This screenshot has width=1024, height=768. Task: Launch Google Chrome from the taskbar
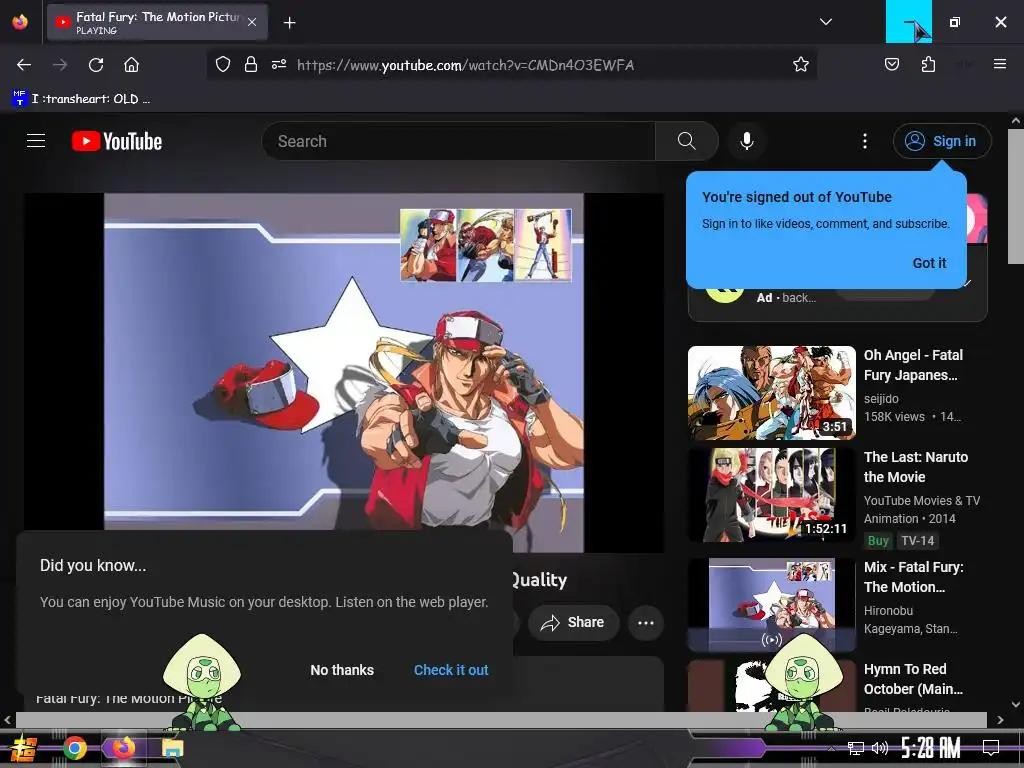pyautogui.click(x=75, y=748)
